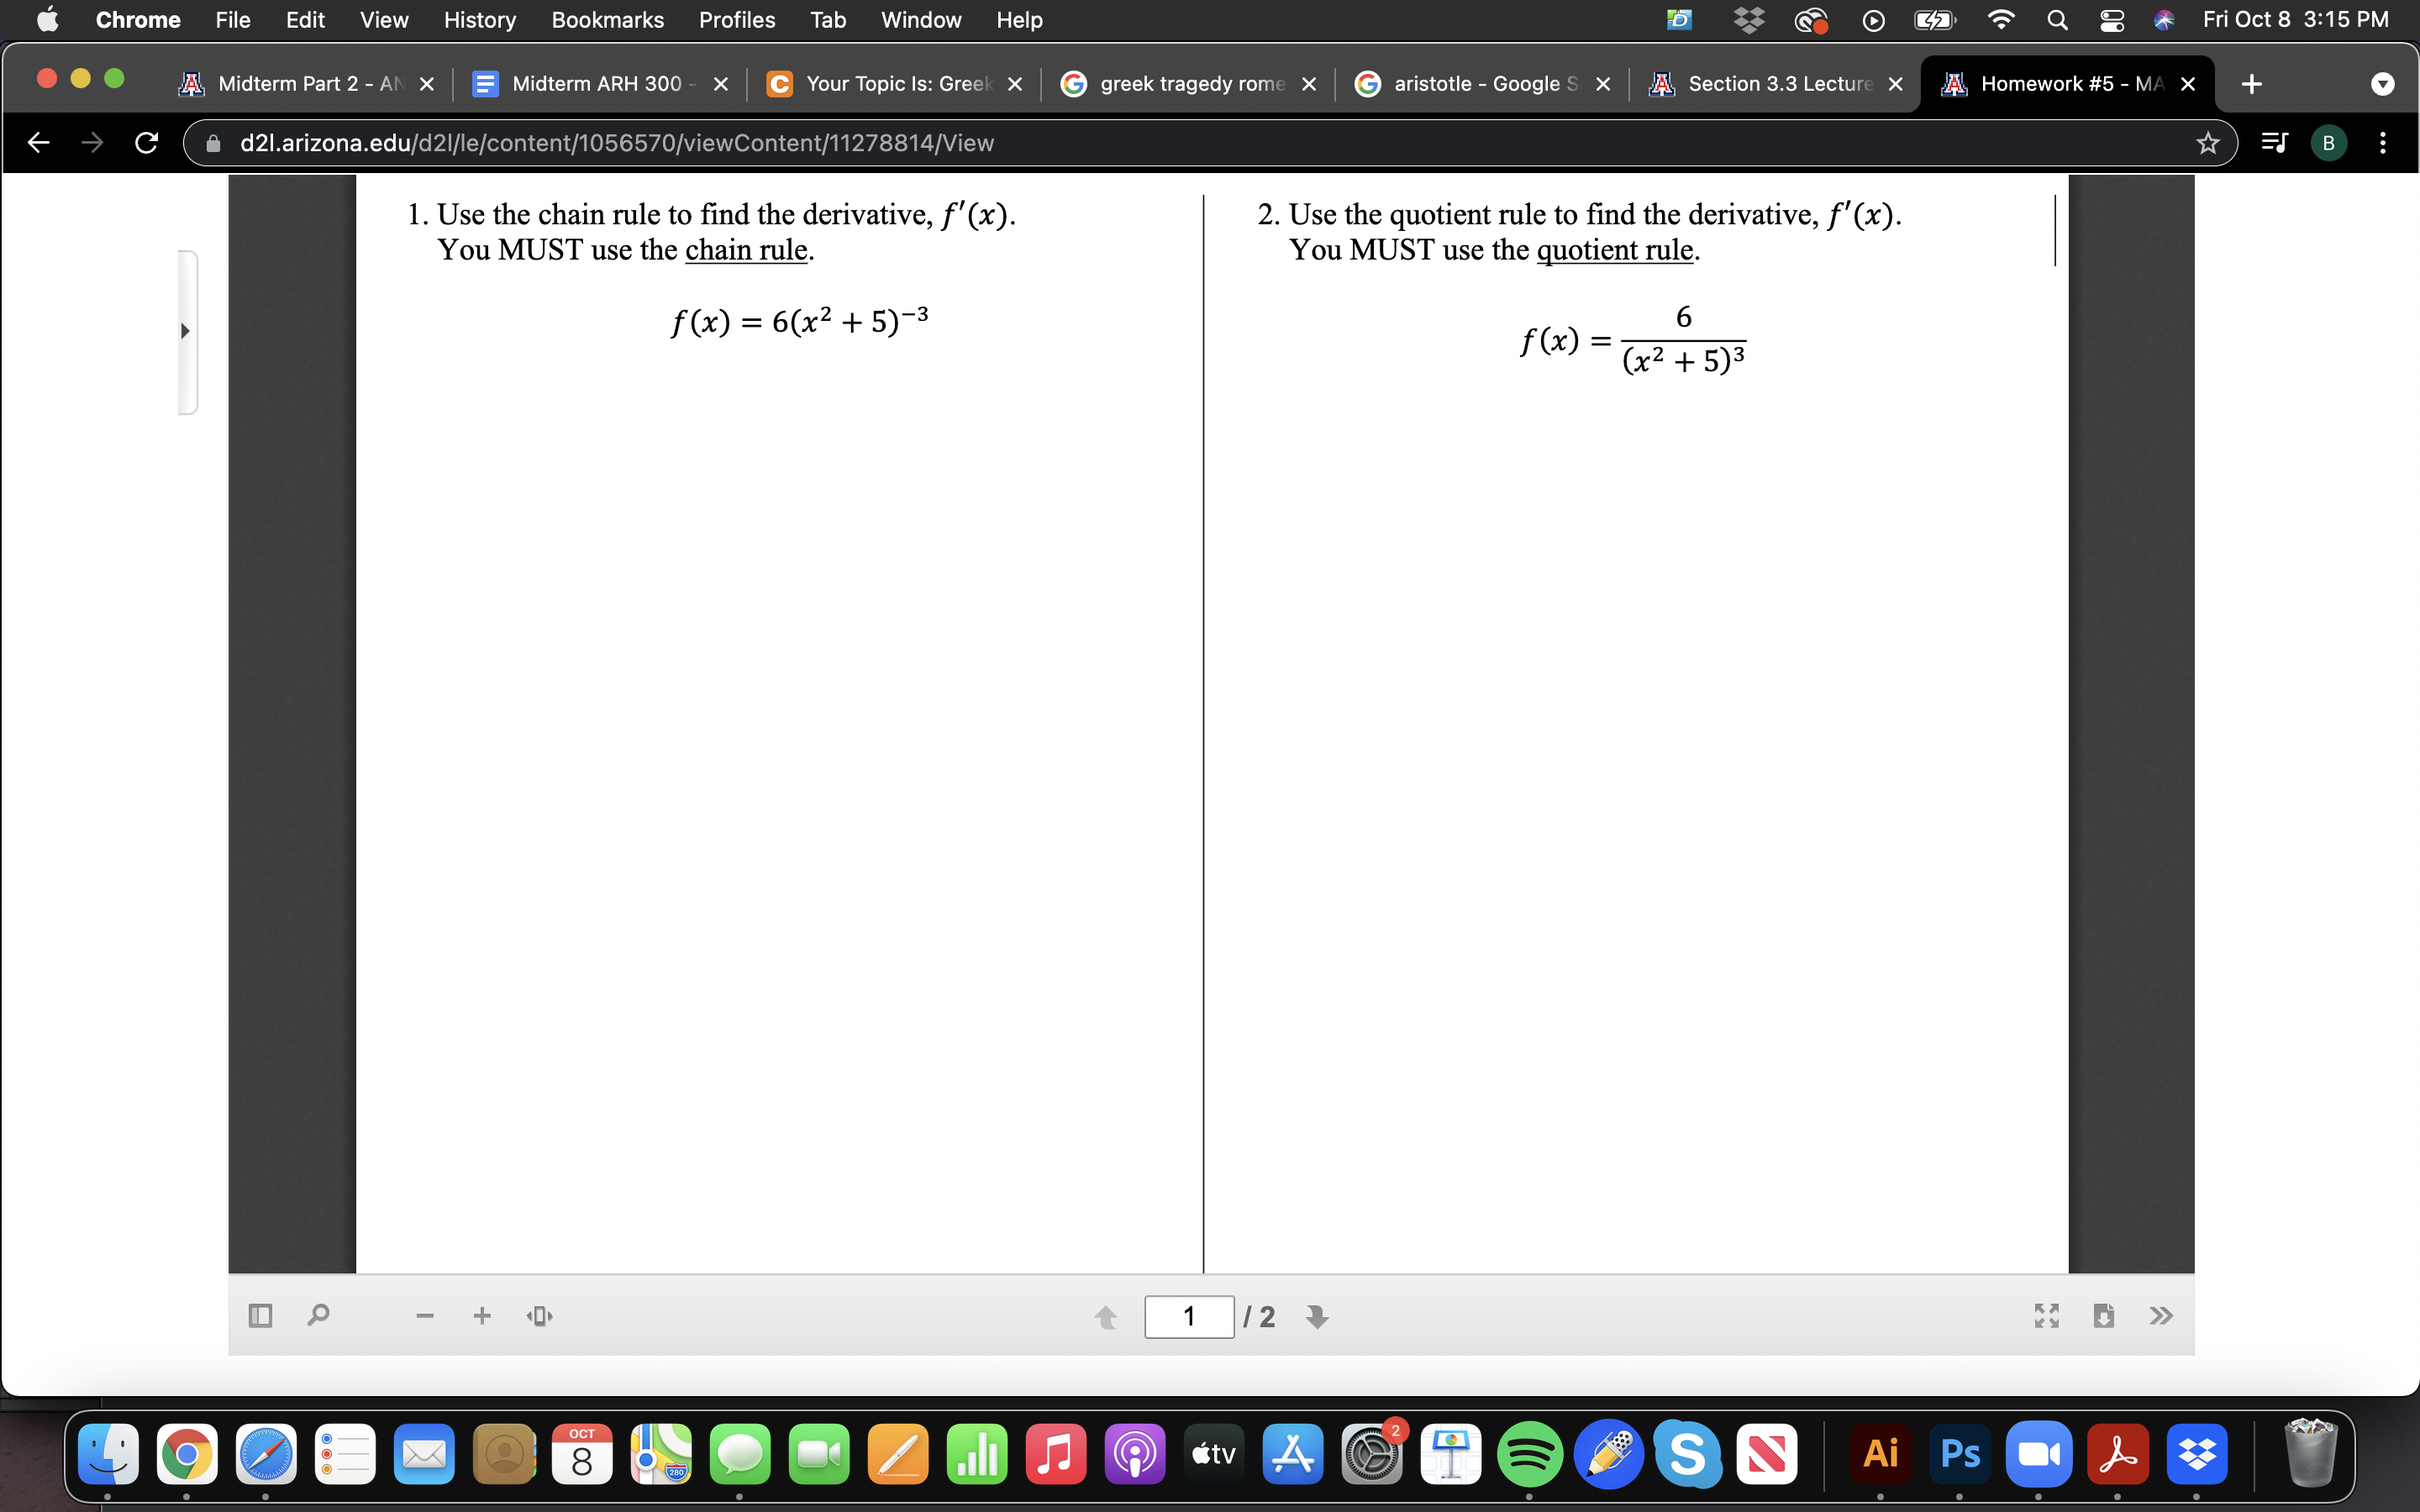Open Spotify from the dock
The height and width of the screenshot is (1512, 2420).
[x=1532, y=1454]
